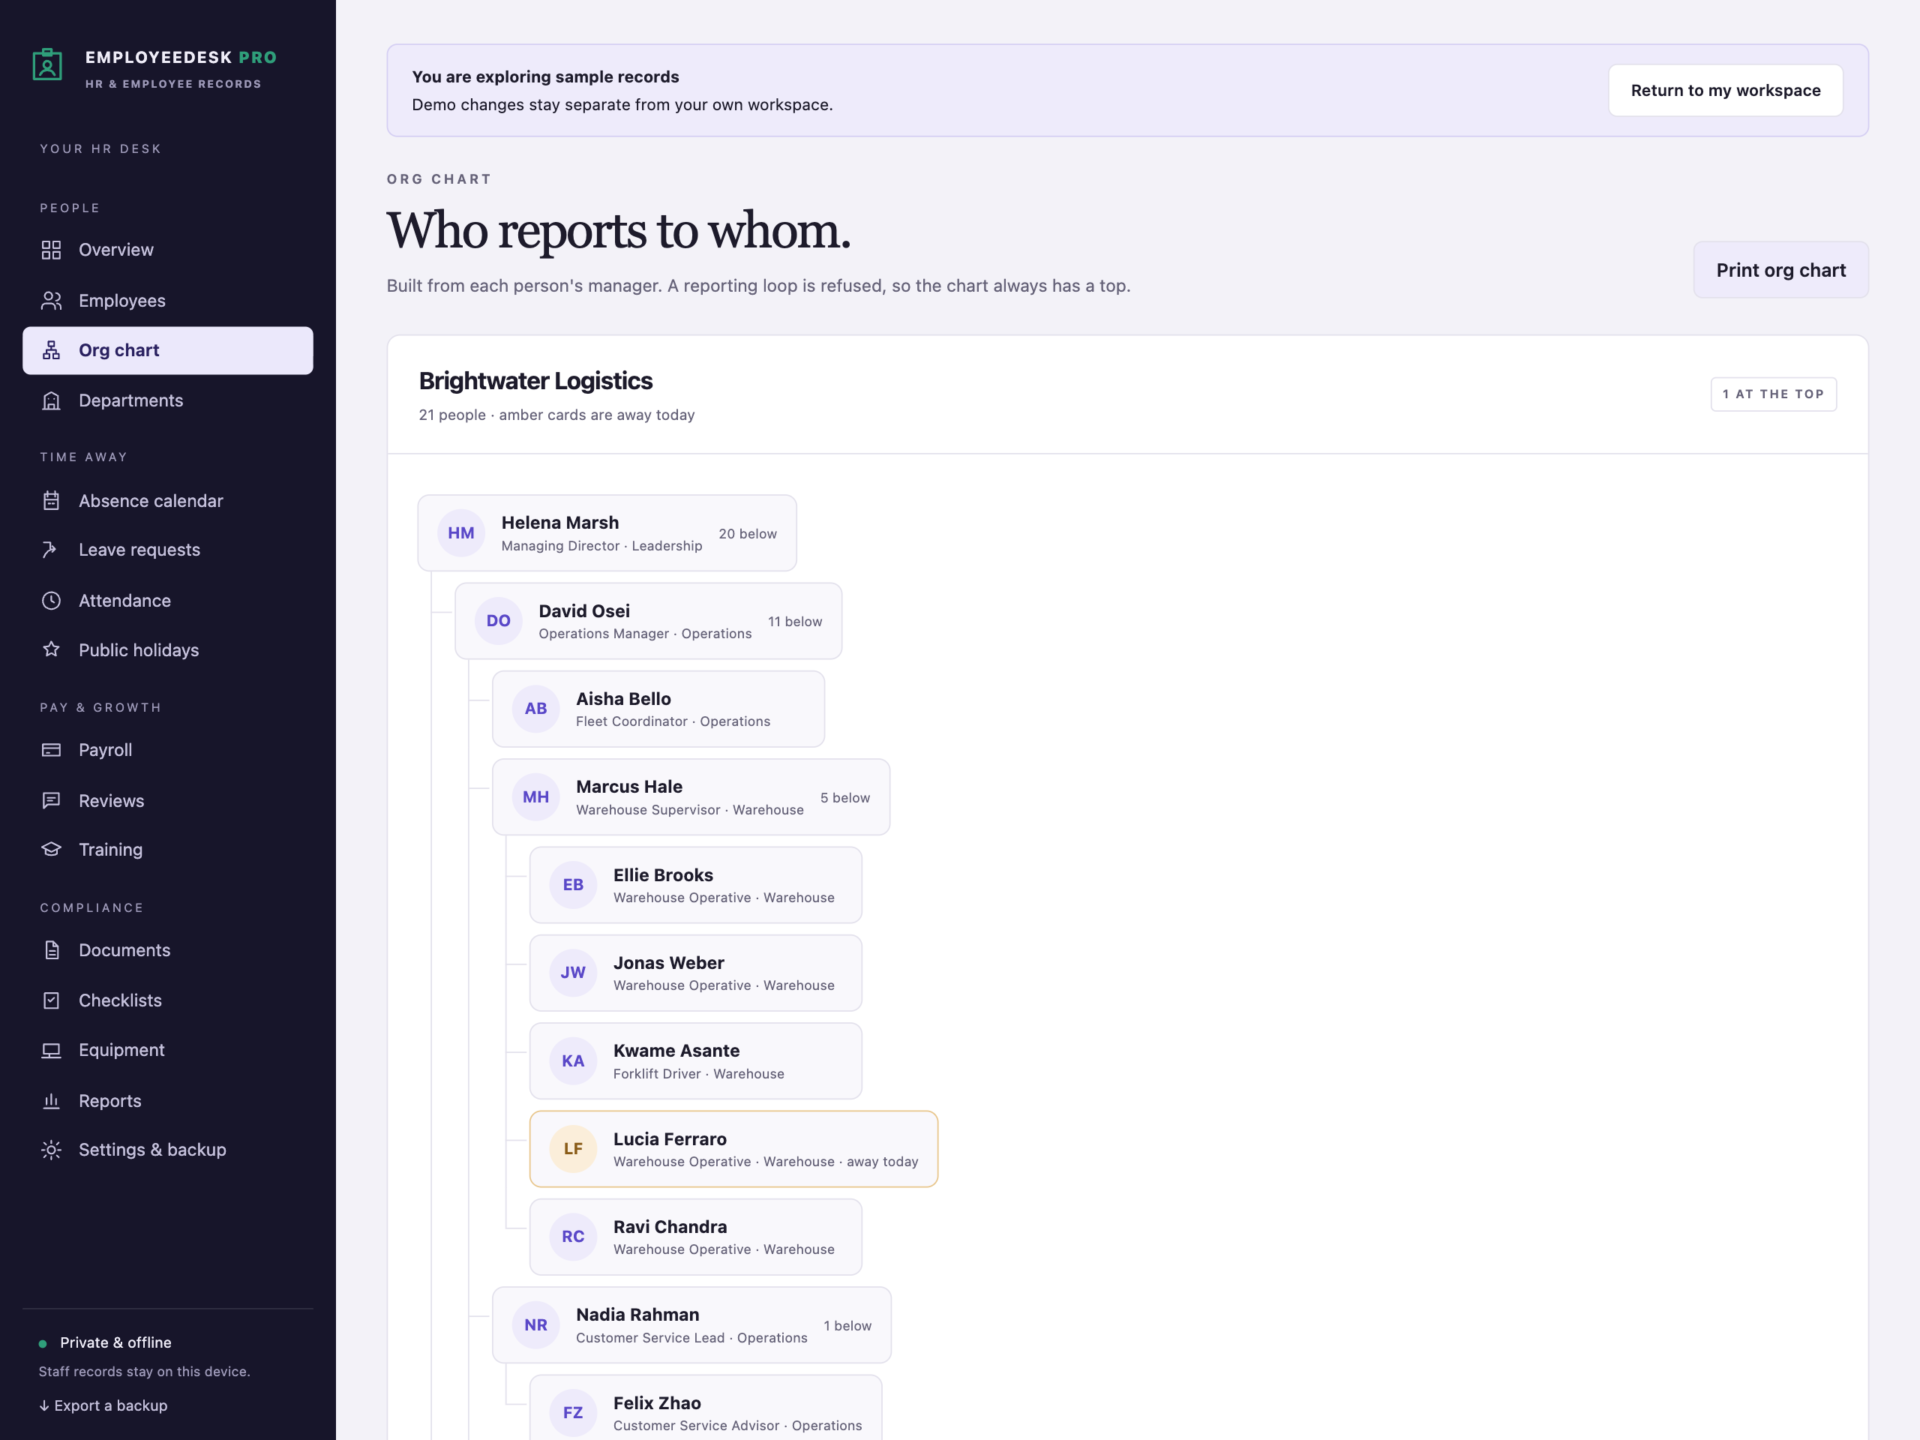
Task: Click the Employees people icon
Action: (x=51, y=300)
